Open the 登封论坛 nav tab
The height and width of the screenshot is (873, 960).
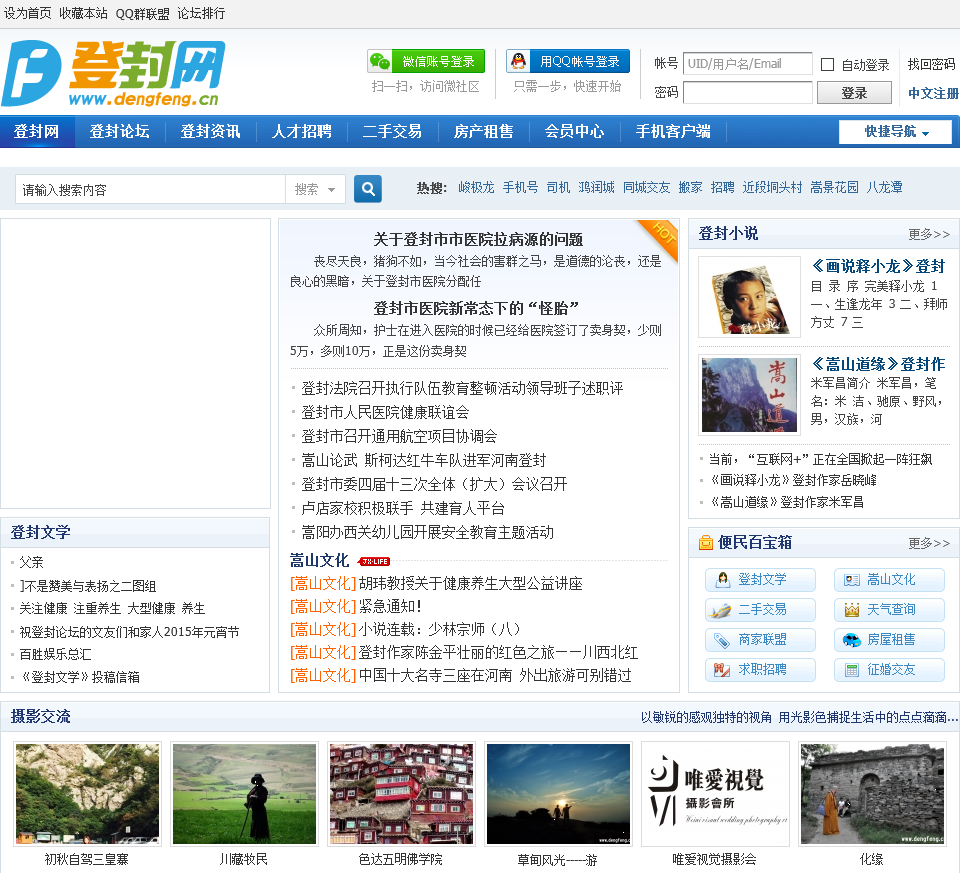click(x=119, y=132)
